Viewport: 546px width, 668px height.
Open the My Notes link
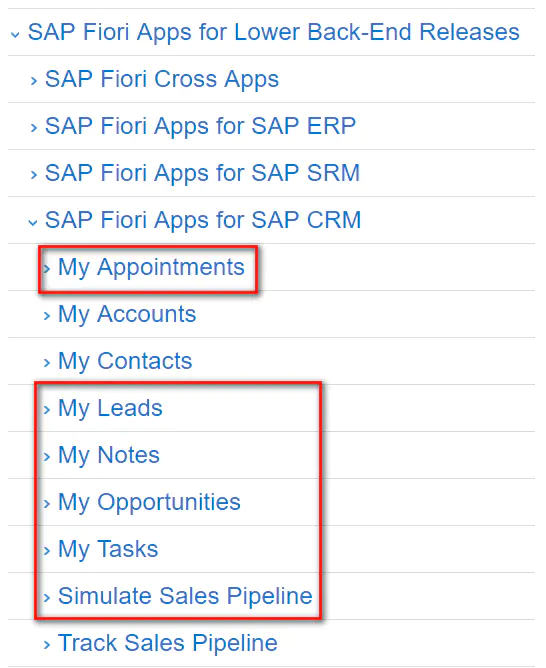(109, 455)
